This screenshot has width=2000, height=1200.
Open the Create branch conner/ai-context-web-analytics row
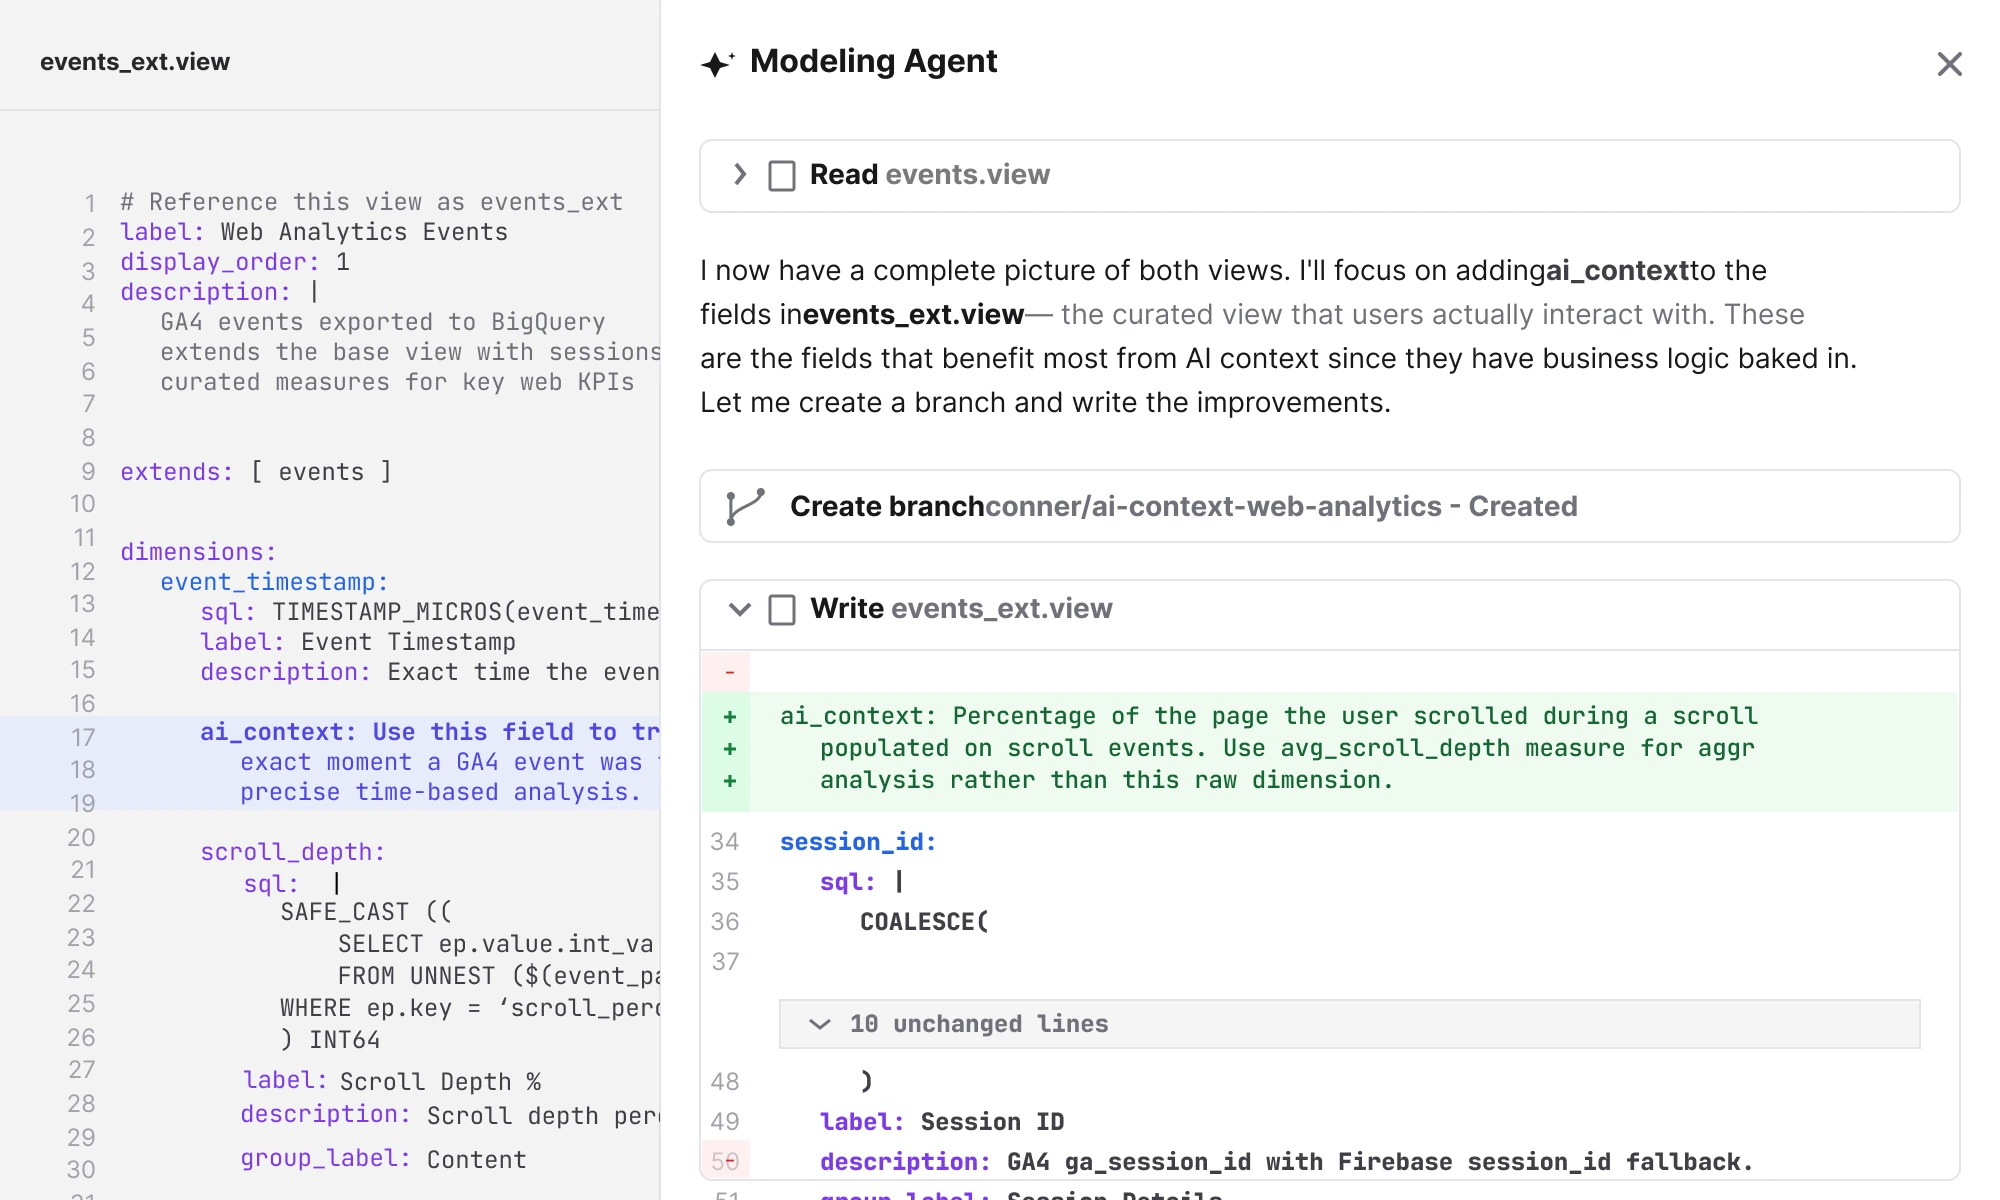point(1329,506)
